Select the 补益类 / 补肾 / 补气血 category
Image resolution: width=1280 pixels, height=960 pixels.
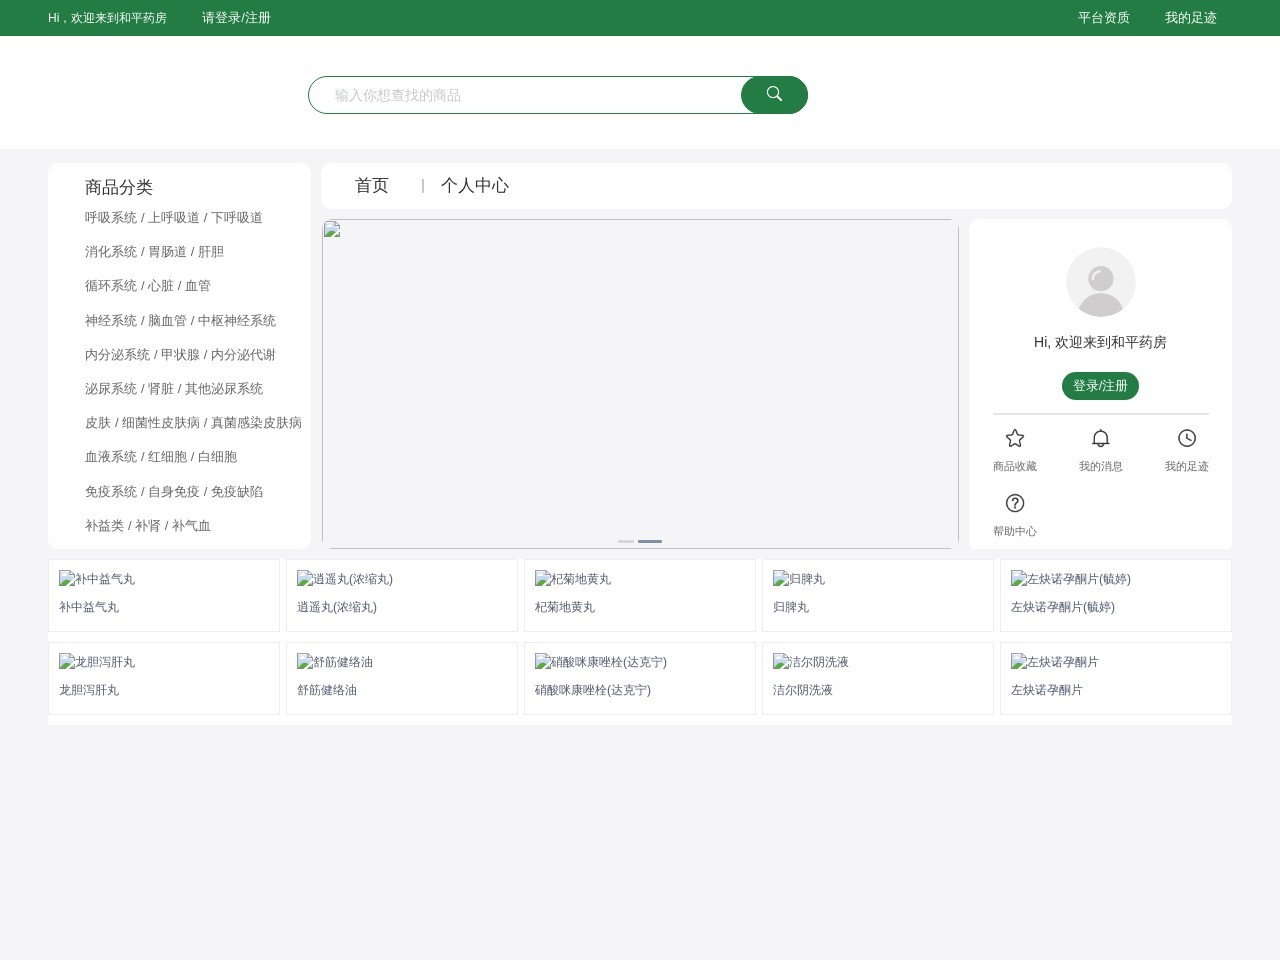pyautogui.click(x=148, y=525)
